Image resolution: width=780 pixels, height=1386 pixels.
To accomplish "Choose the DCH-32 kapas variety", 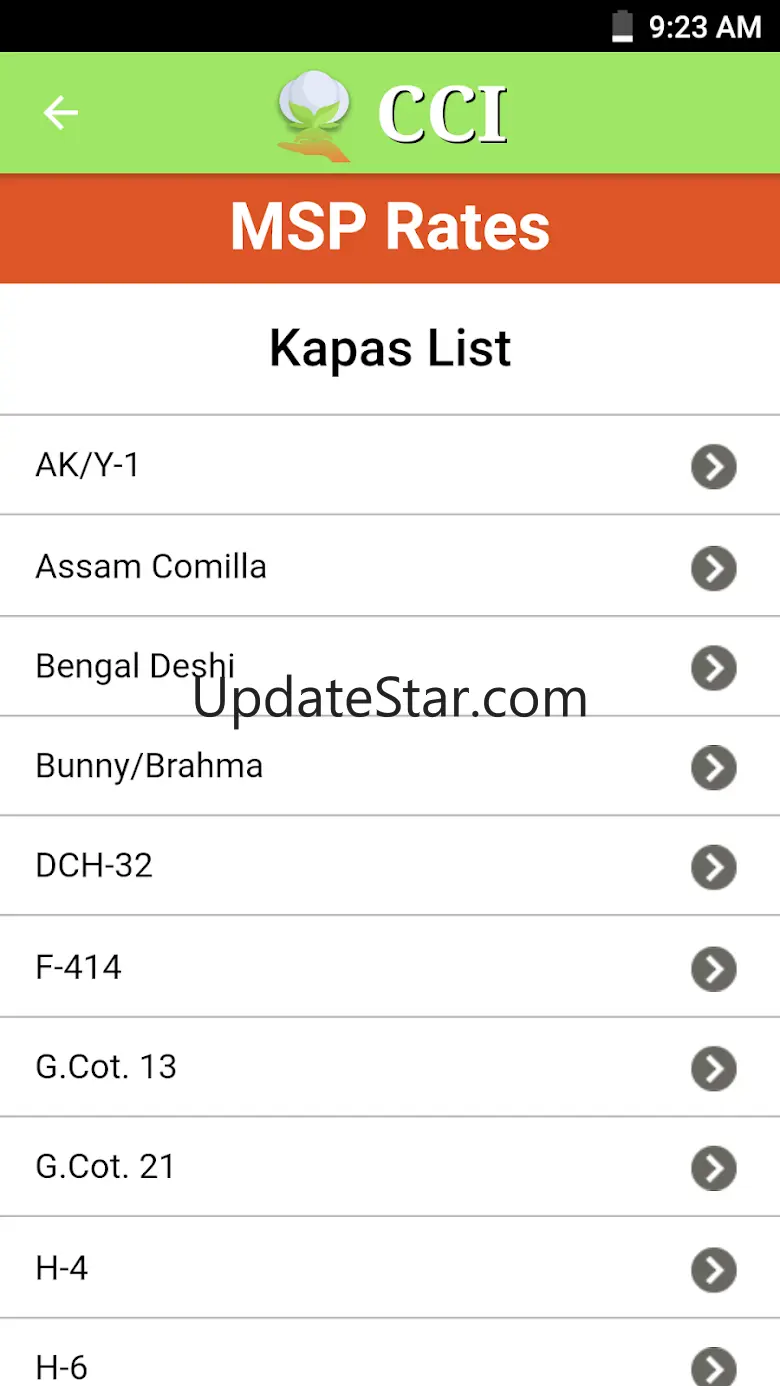I will click(390, 866).
